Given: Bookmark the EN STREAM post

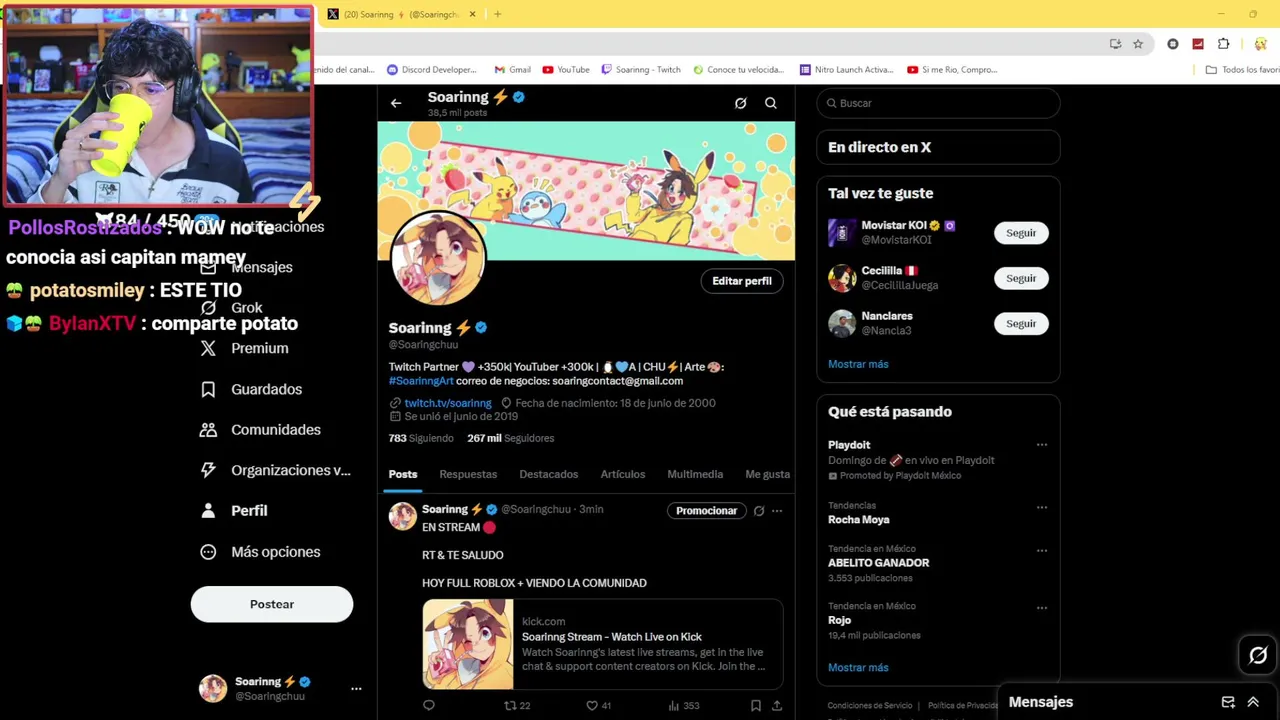Looking at the screenshot, I should 756,706.
